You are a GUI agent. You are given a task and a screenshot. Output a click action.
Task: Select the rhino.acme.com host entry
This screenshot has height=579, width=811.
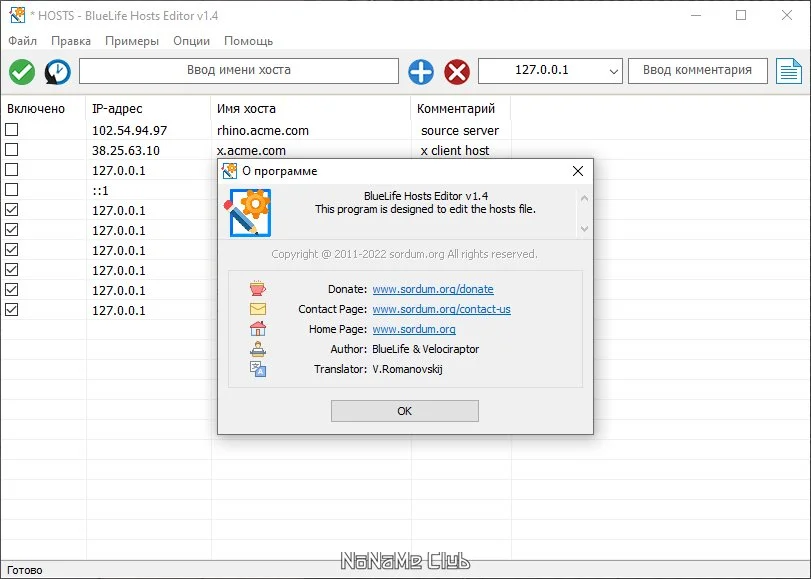tap(263, 130)
